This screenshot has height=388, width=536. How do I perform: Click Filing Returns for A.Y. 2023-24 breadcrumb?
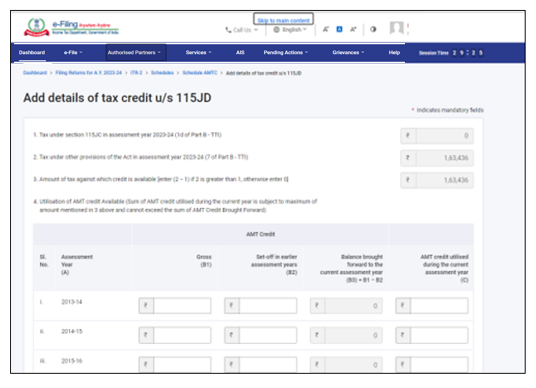89,73
